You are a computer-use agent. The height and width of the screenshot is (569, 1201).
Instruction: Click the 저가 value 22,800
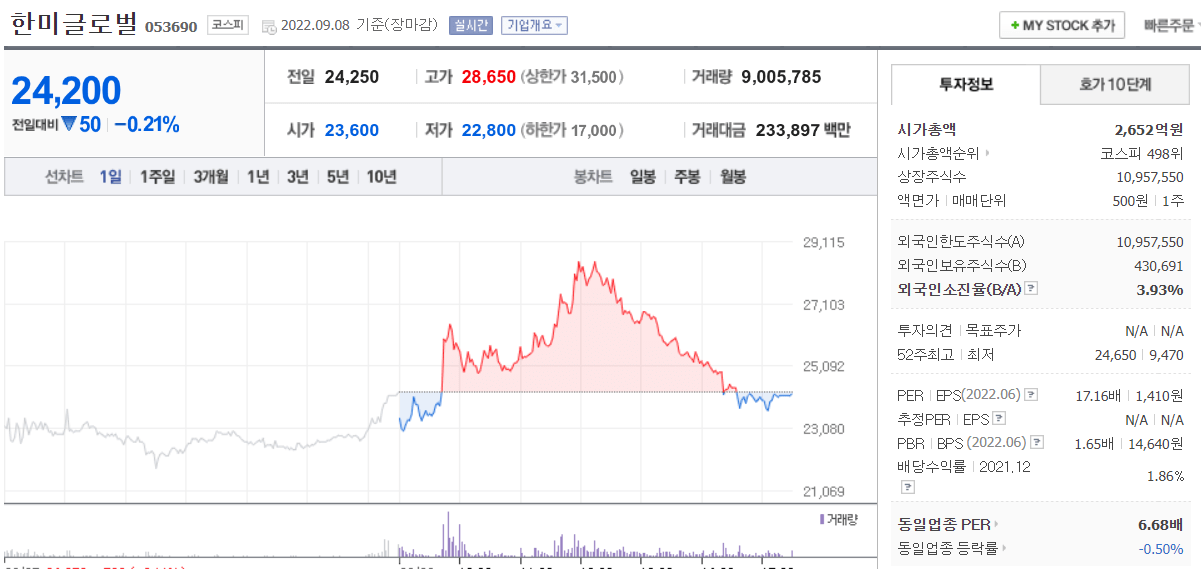point(488,130)
